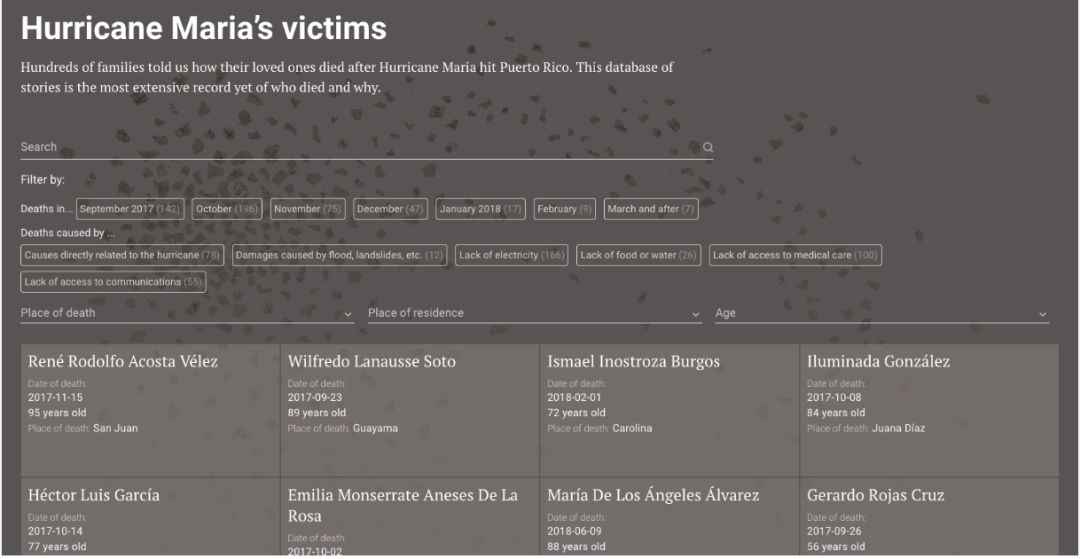Toggle the October deaths filter

[x=226, y=209]
